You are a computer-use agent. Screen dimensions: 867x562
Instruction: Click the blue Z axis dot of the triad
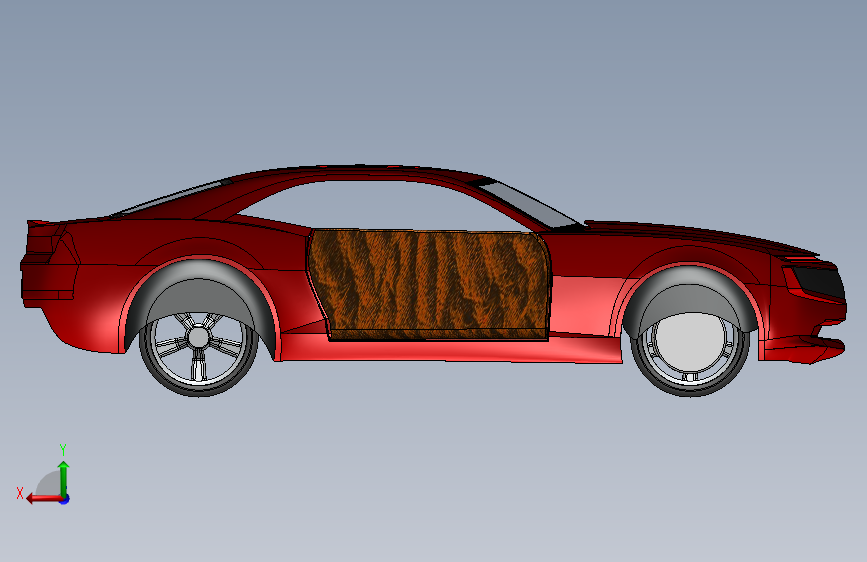[x=65, y=499]
